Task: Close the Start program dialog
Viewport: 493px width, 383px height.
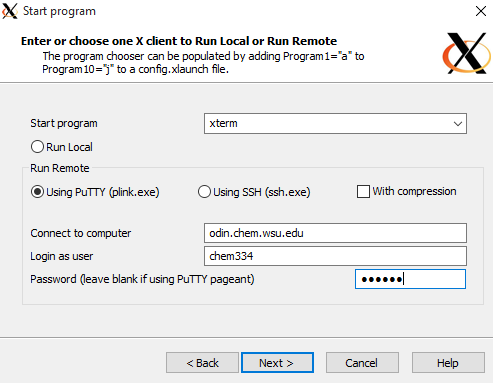Action: pos(481,11)
